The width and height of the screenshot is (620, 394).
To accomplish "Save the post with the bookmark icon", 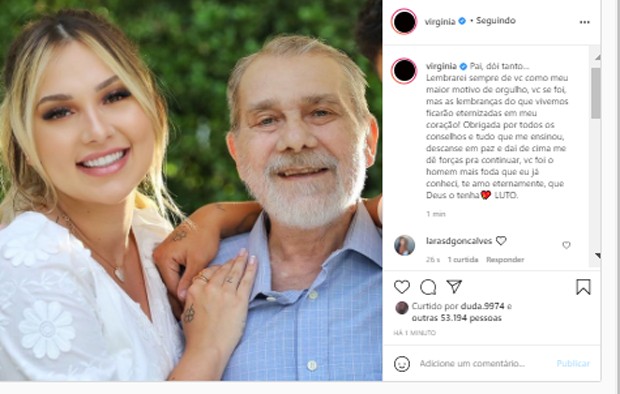I will [583, 287].
